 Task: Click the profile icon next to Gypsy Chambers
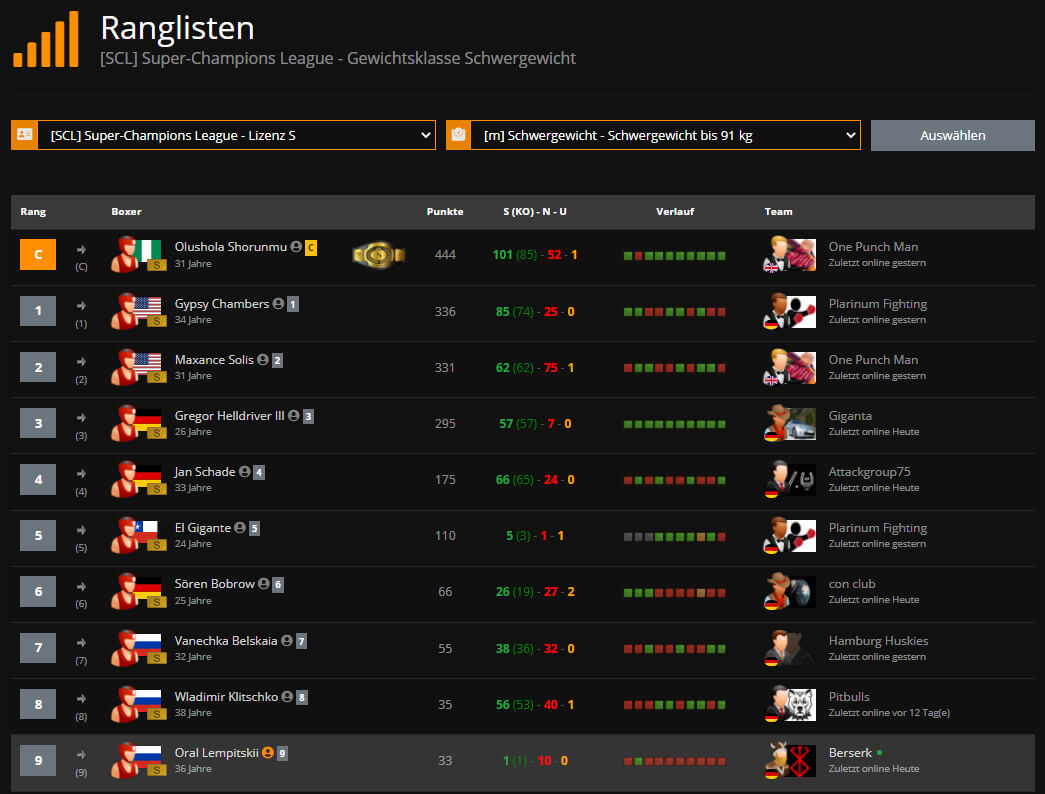[x=277, y=304]
